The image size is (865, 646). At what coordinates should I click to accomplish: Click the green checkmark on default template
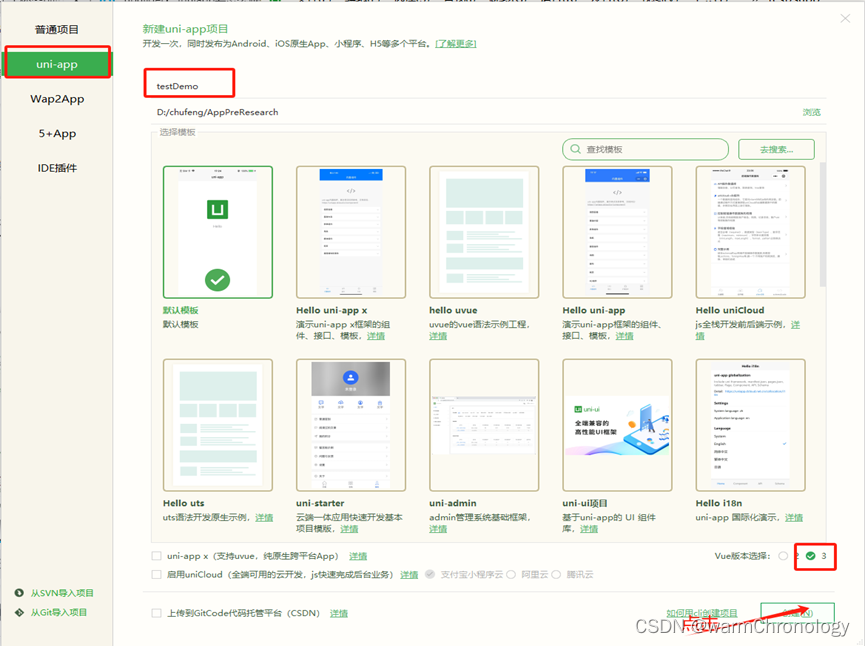pyautogui.click(x=218, y=280)
